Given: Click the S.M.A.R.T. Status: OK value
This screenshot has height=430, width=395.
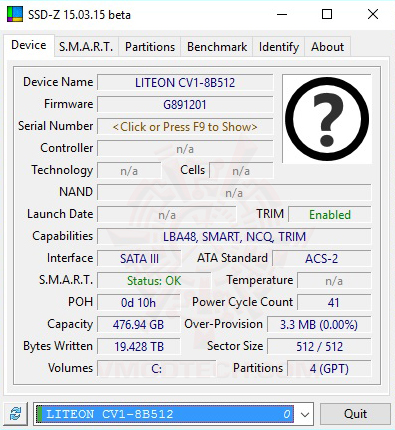Looking at the screenshot, I should (154, 281).
